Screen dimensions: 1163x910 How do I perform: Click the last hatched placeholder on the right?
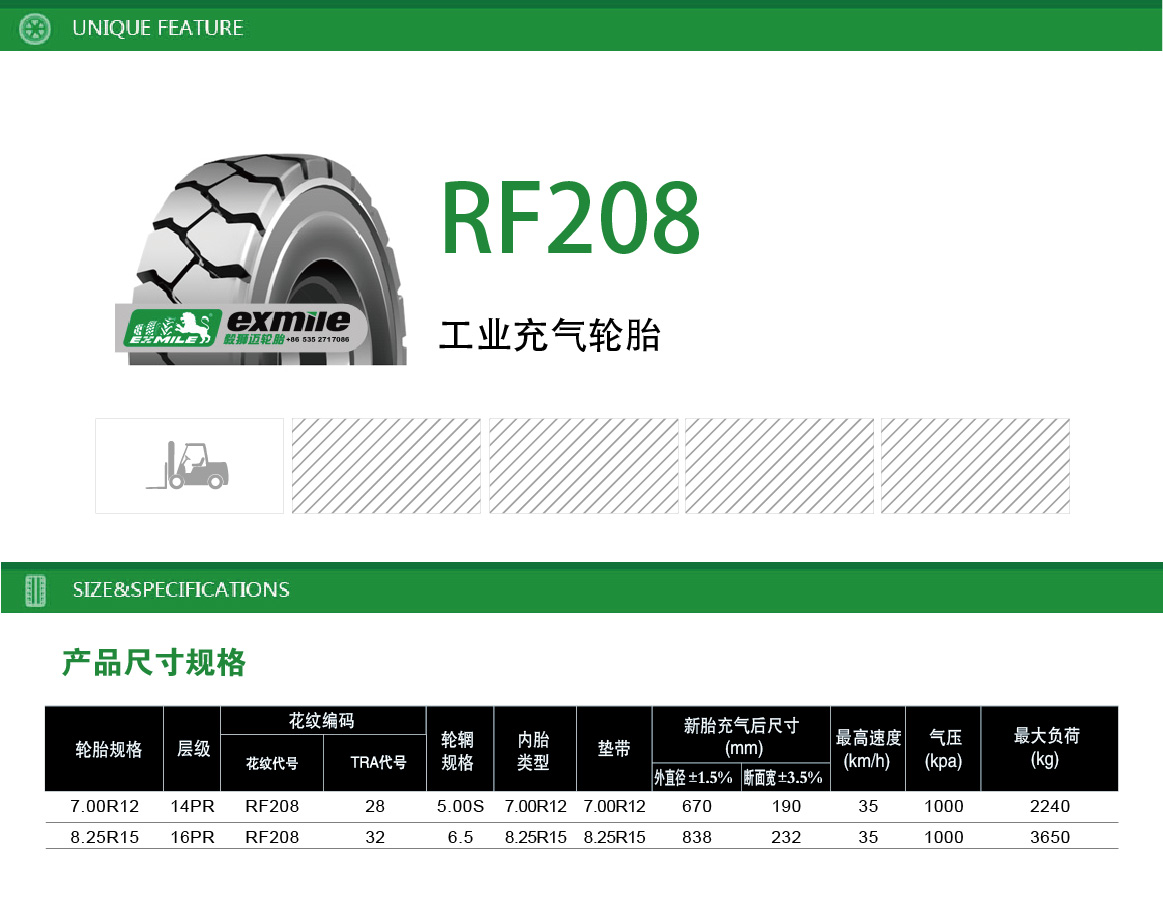coord(975,466)
